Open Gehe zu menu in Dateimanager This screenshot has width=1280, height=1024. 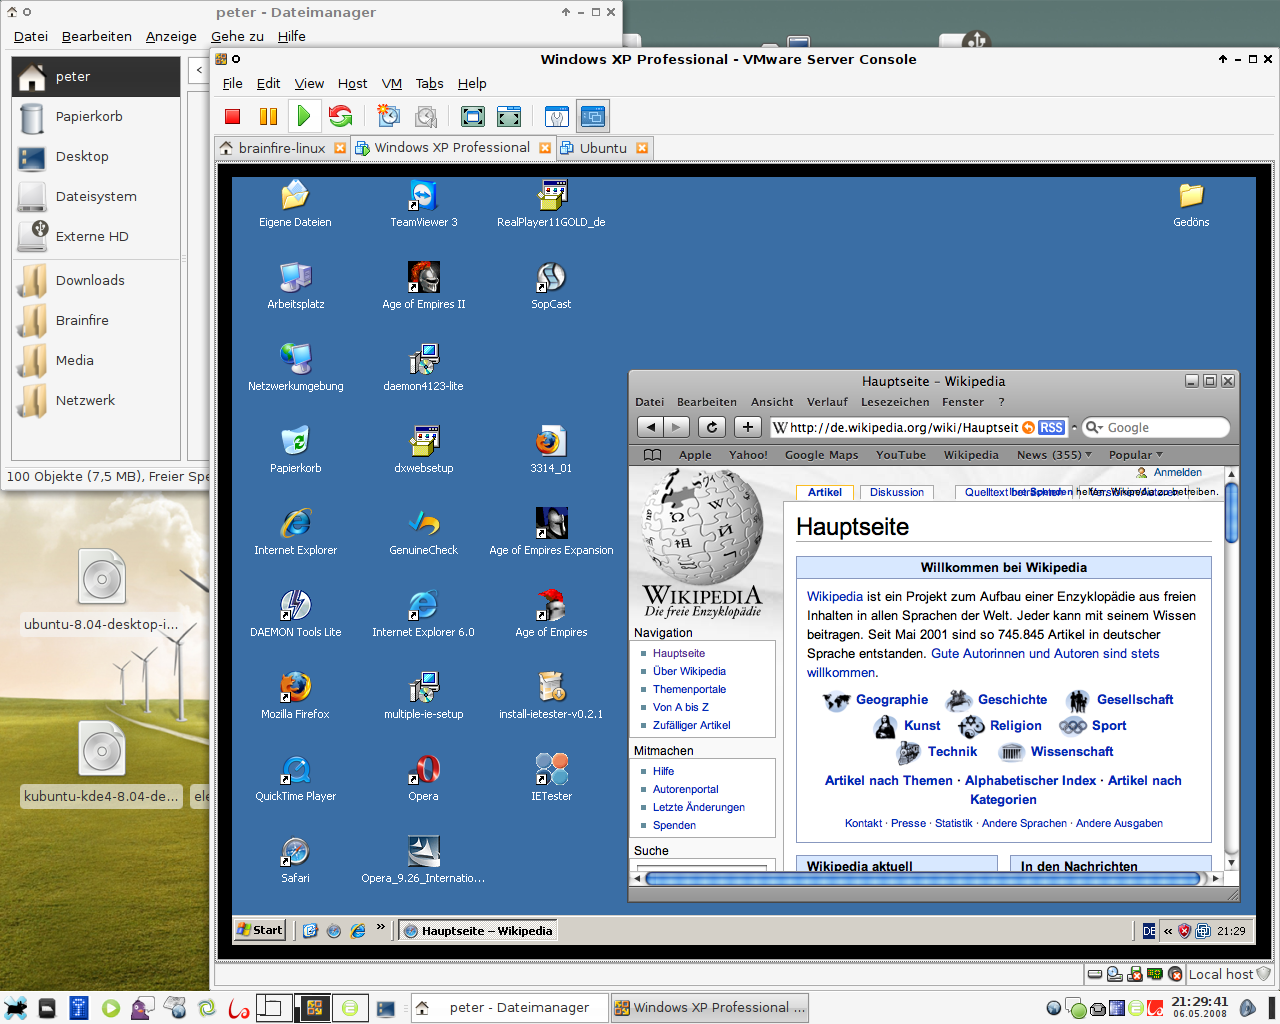click(x=237, y=36)
